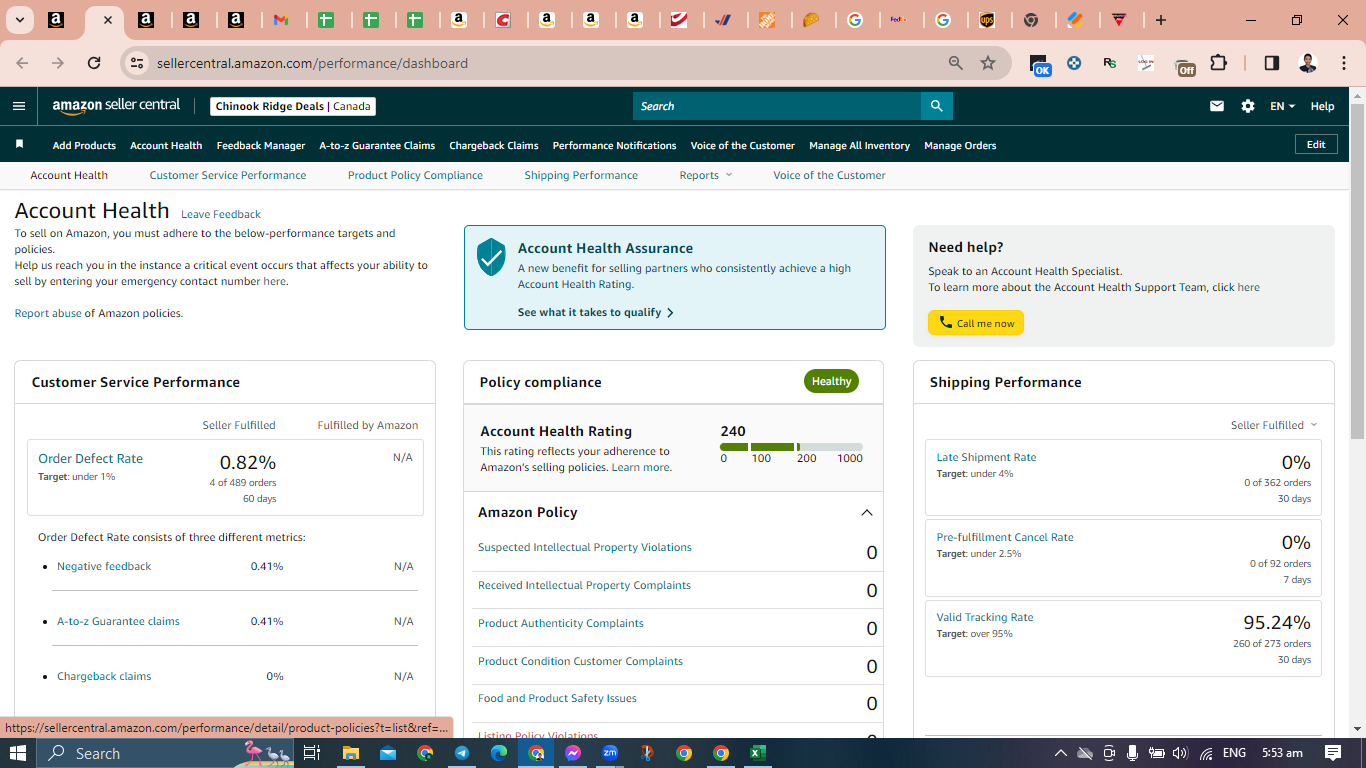Open Messenger from the taskbar

point(573,753)
